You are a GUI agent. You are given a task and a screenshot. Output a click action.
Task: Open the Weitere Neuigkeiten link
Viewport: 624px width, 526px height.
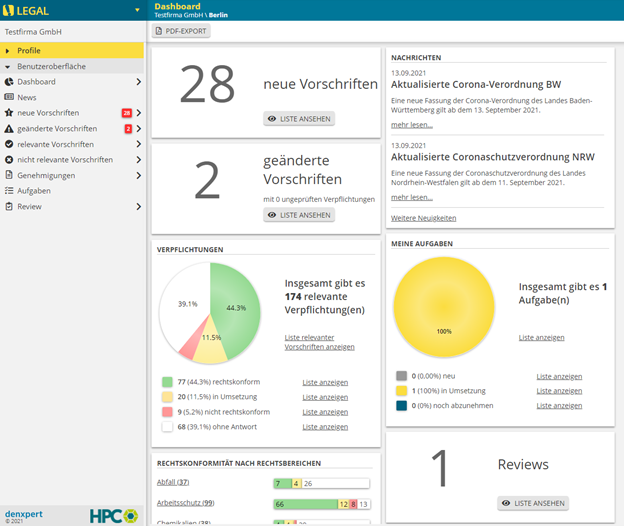423,218
